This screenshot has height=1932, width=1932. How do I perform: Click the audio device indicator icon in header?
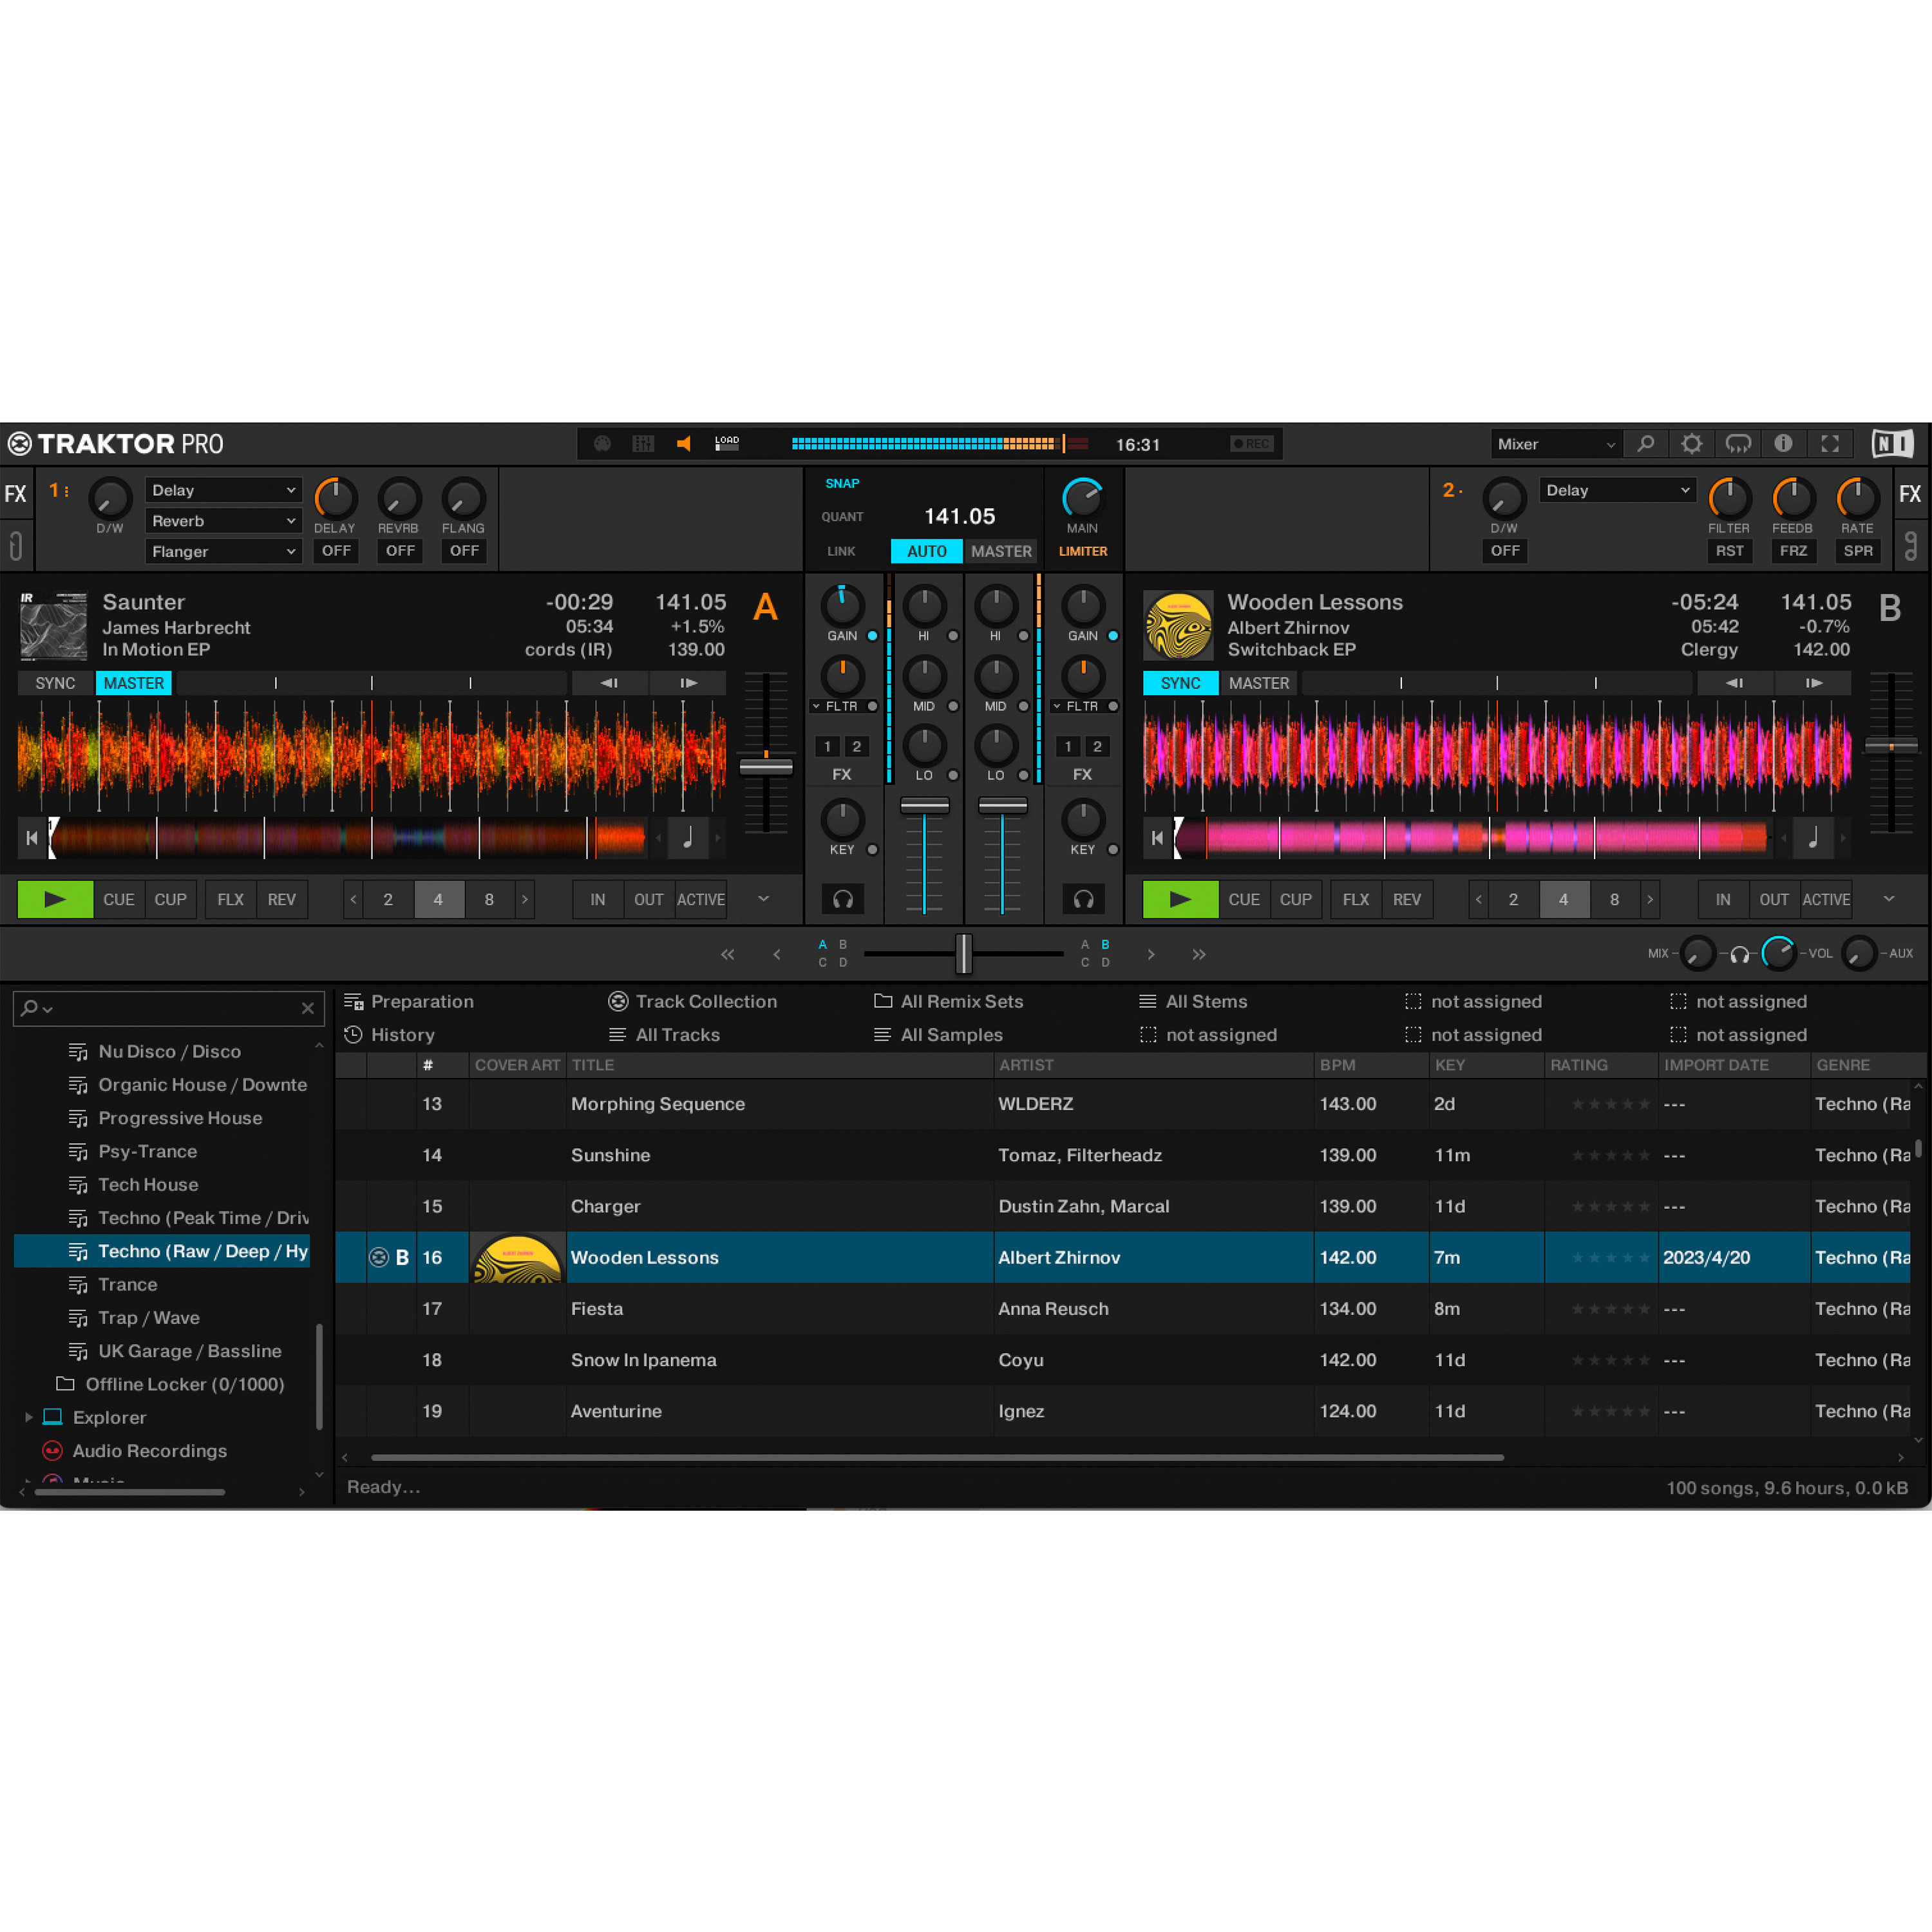(643, 444)
